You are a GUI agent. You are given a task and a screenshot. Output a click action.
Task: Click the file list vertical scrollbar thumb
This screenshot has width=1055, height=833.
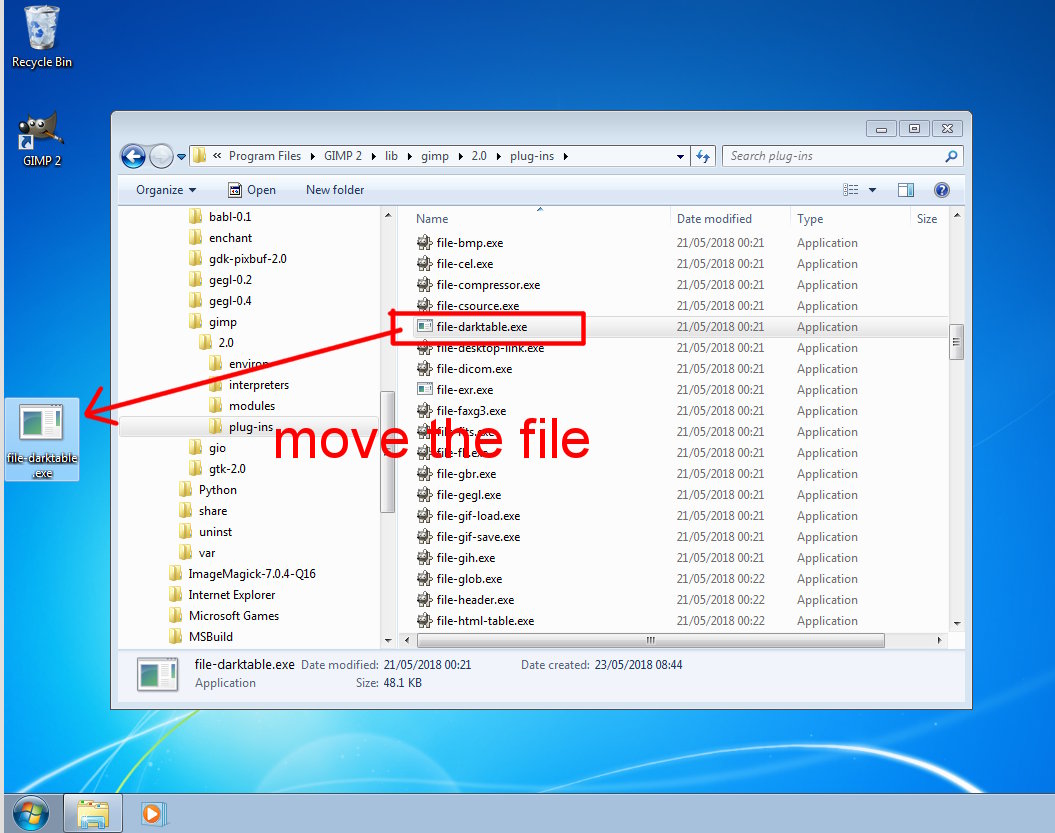coord(956,342)
